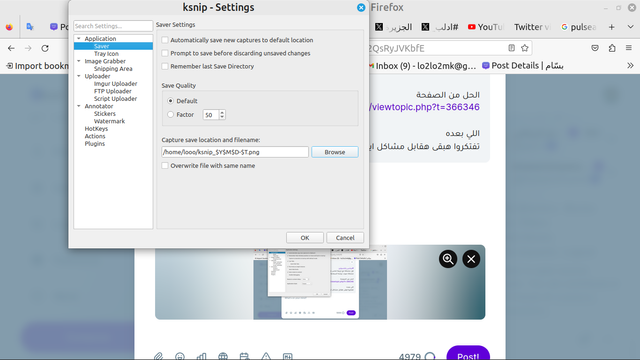
Task: Cancel the settings dialog
Action: click(x=345, y=238)
